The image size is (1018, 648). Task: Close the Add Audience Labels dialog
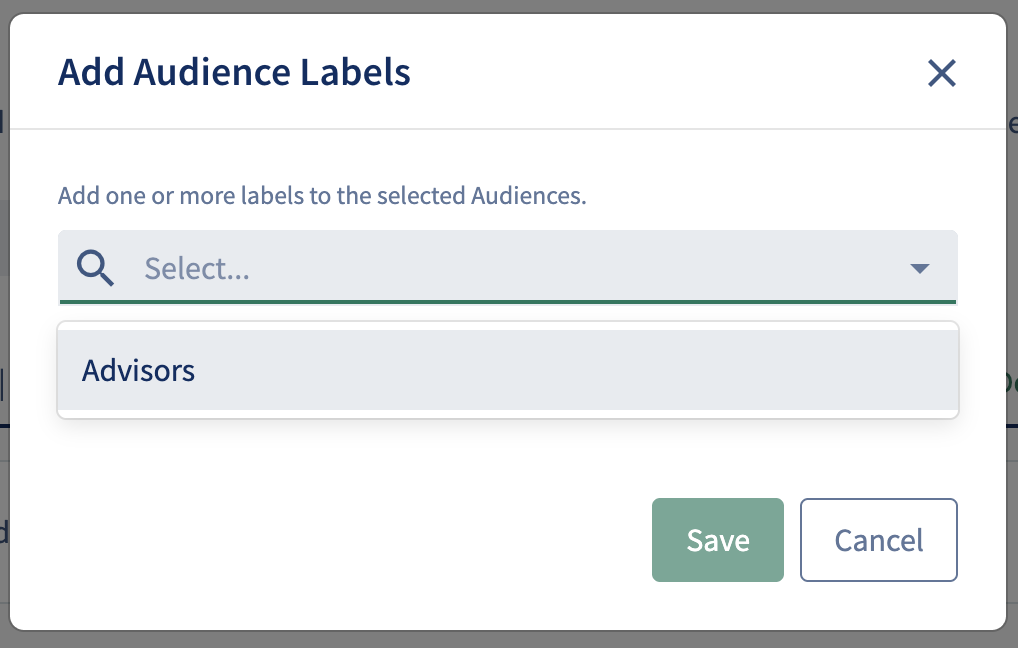(941, 73)
